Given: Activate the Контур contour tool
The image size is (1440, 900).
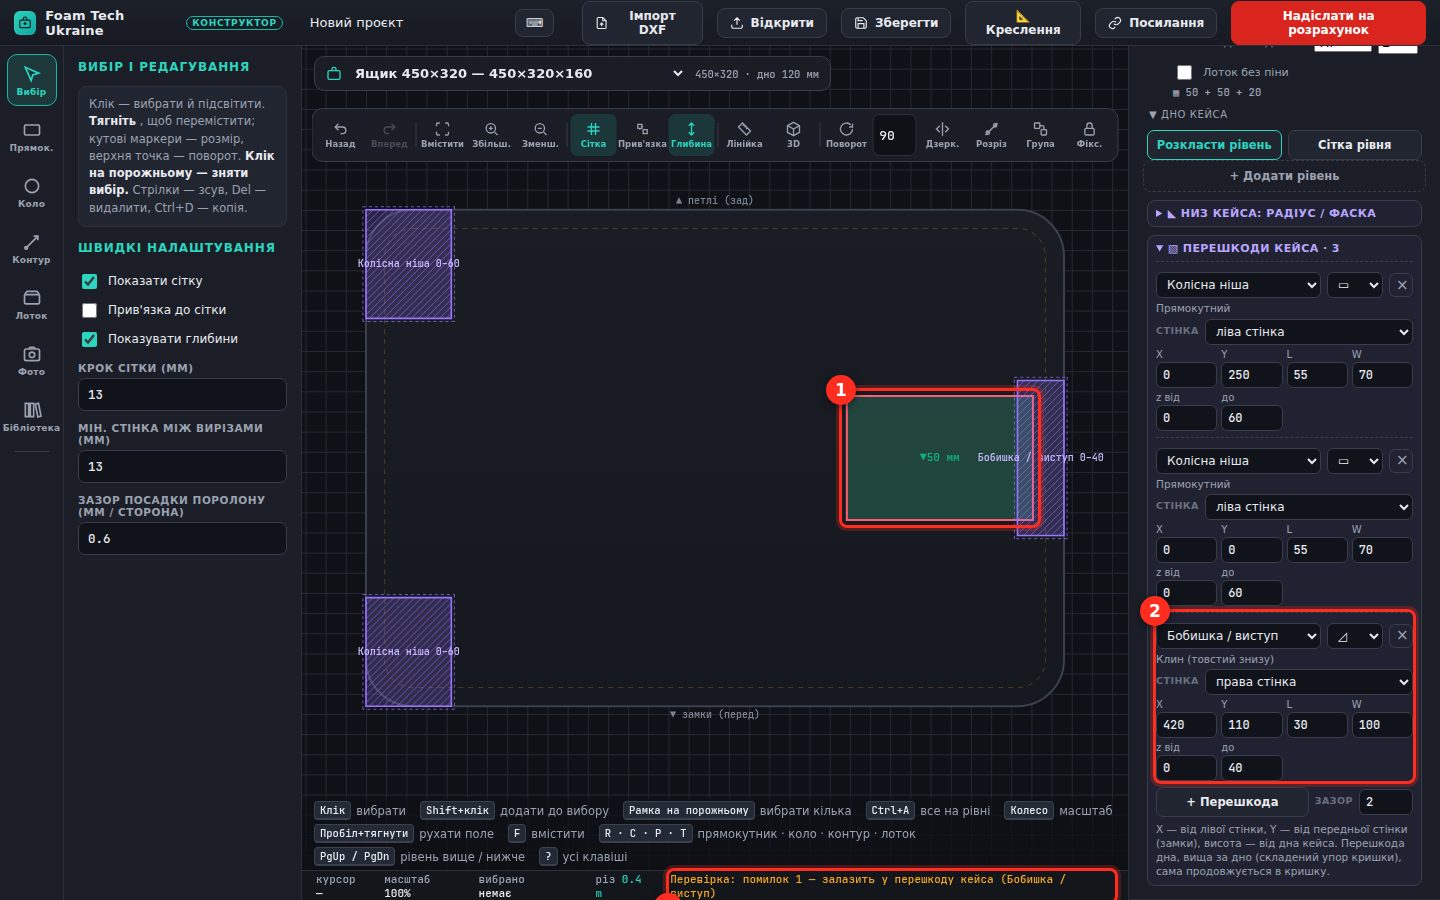Looking at the screenshot, I should coord(31,248).
